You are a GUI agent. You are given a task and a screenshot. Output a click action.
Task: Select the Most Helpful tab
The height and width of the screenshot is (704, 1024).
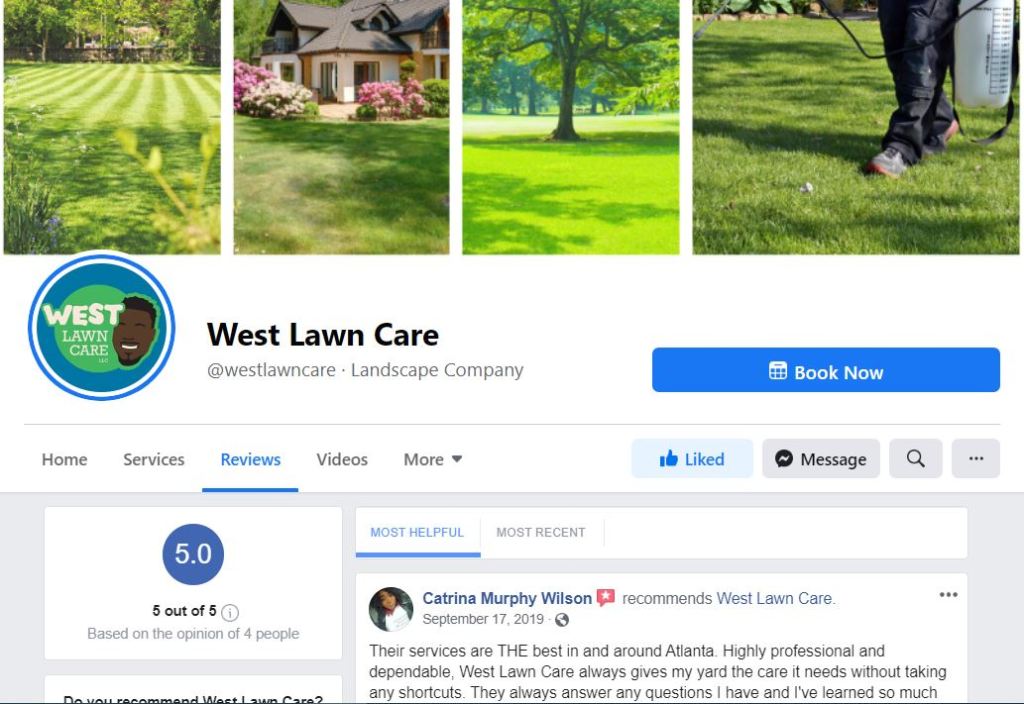click(x=417, y=532)
